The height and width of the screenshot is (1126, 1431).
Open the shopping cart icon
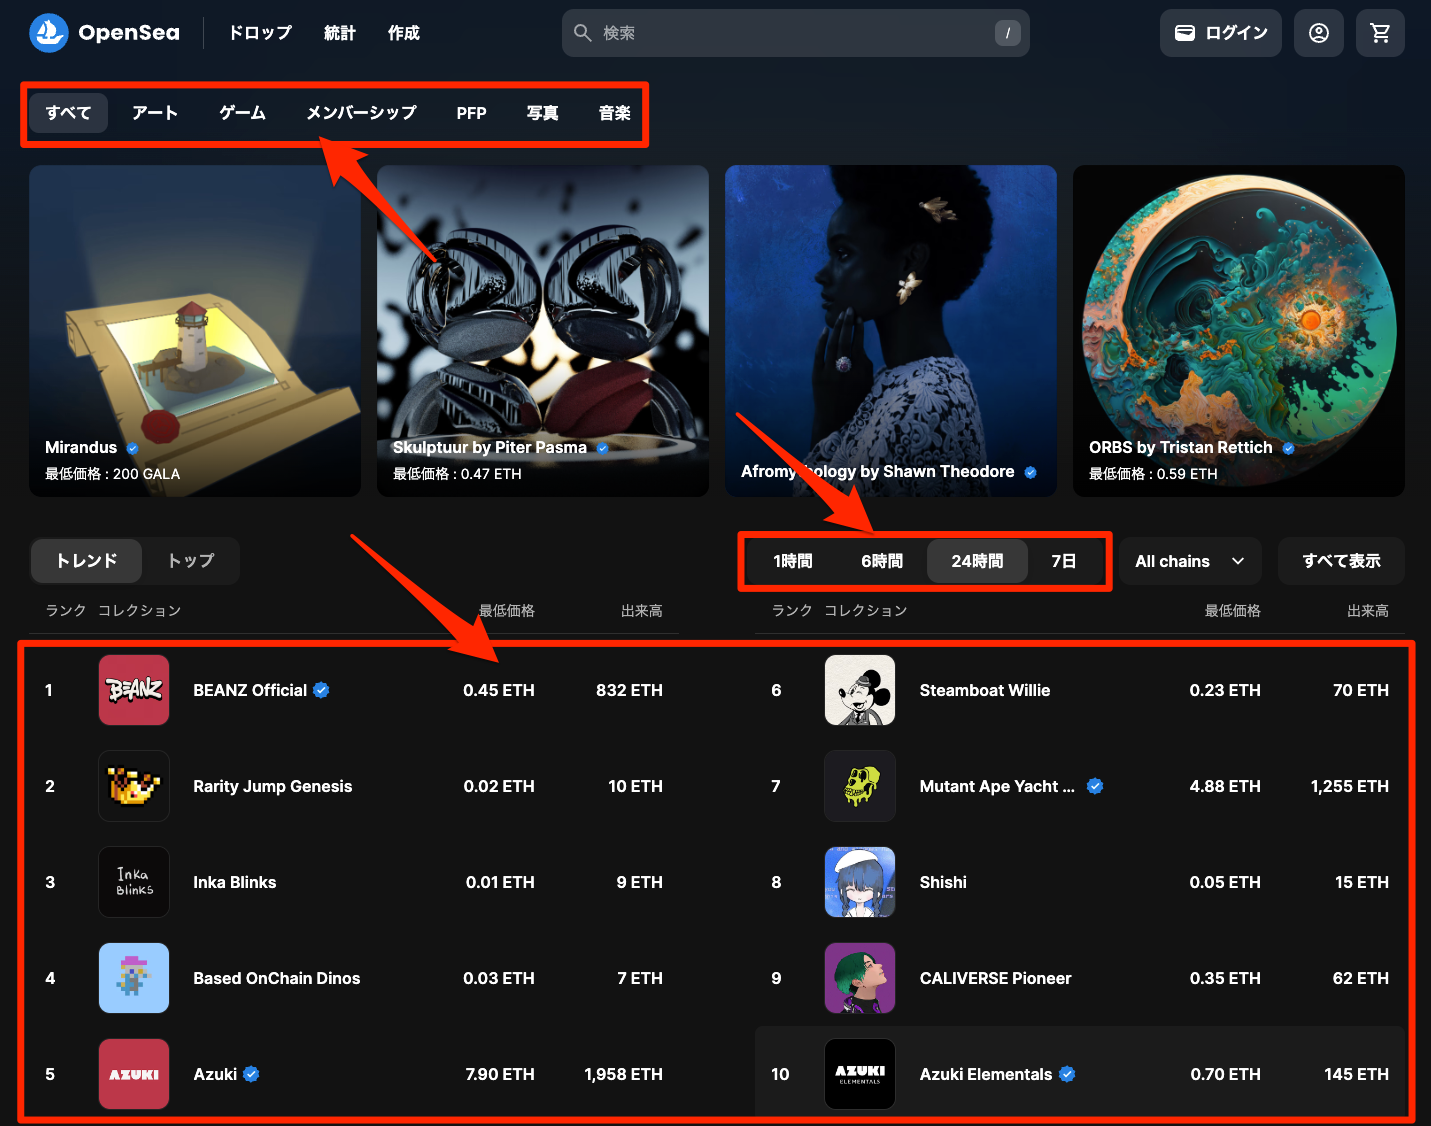click(1381, 33)
